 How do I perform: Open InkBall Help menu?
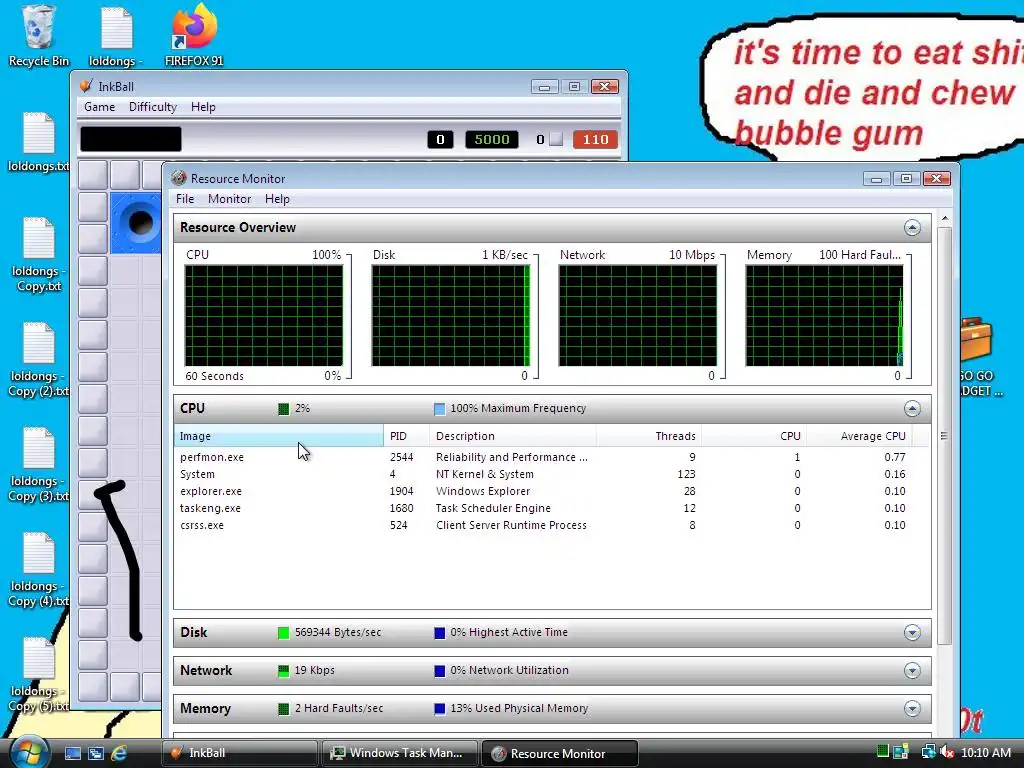[203, 107]
